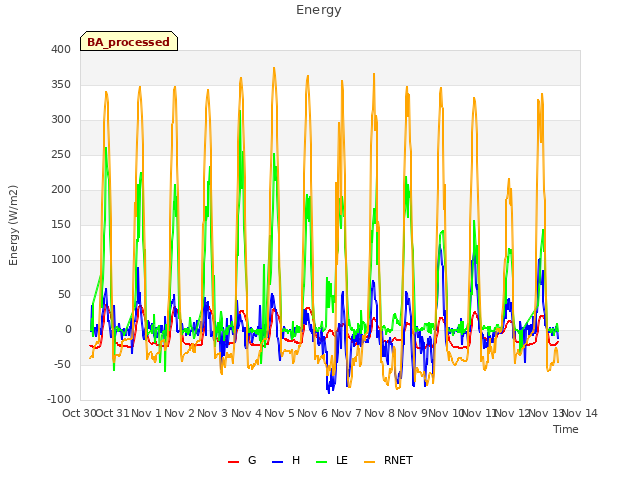Click the Nov 5 x-axis date label

tap(279, 413)
